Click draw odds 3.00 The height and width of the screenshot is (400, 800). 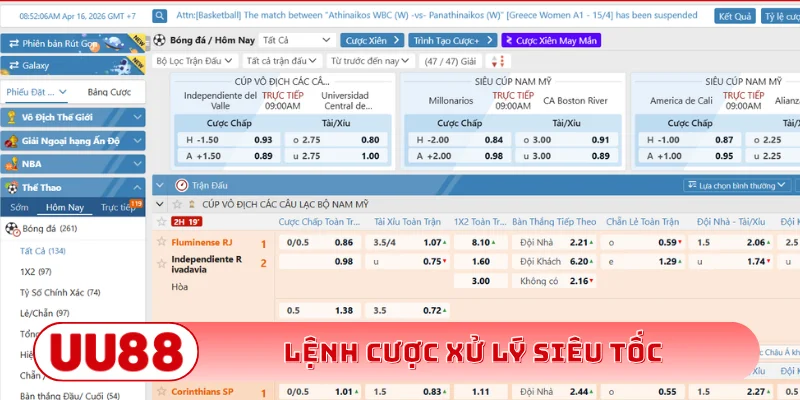pos(481,281)
